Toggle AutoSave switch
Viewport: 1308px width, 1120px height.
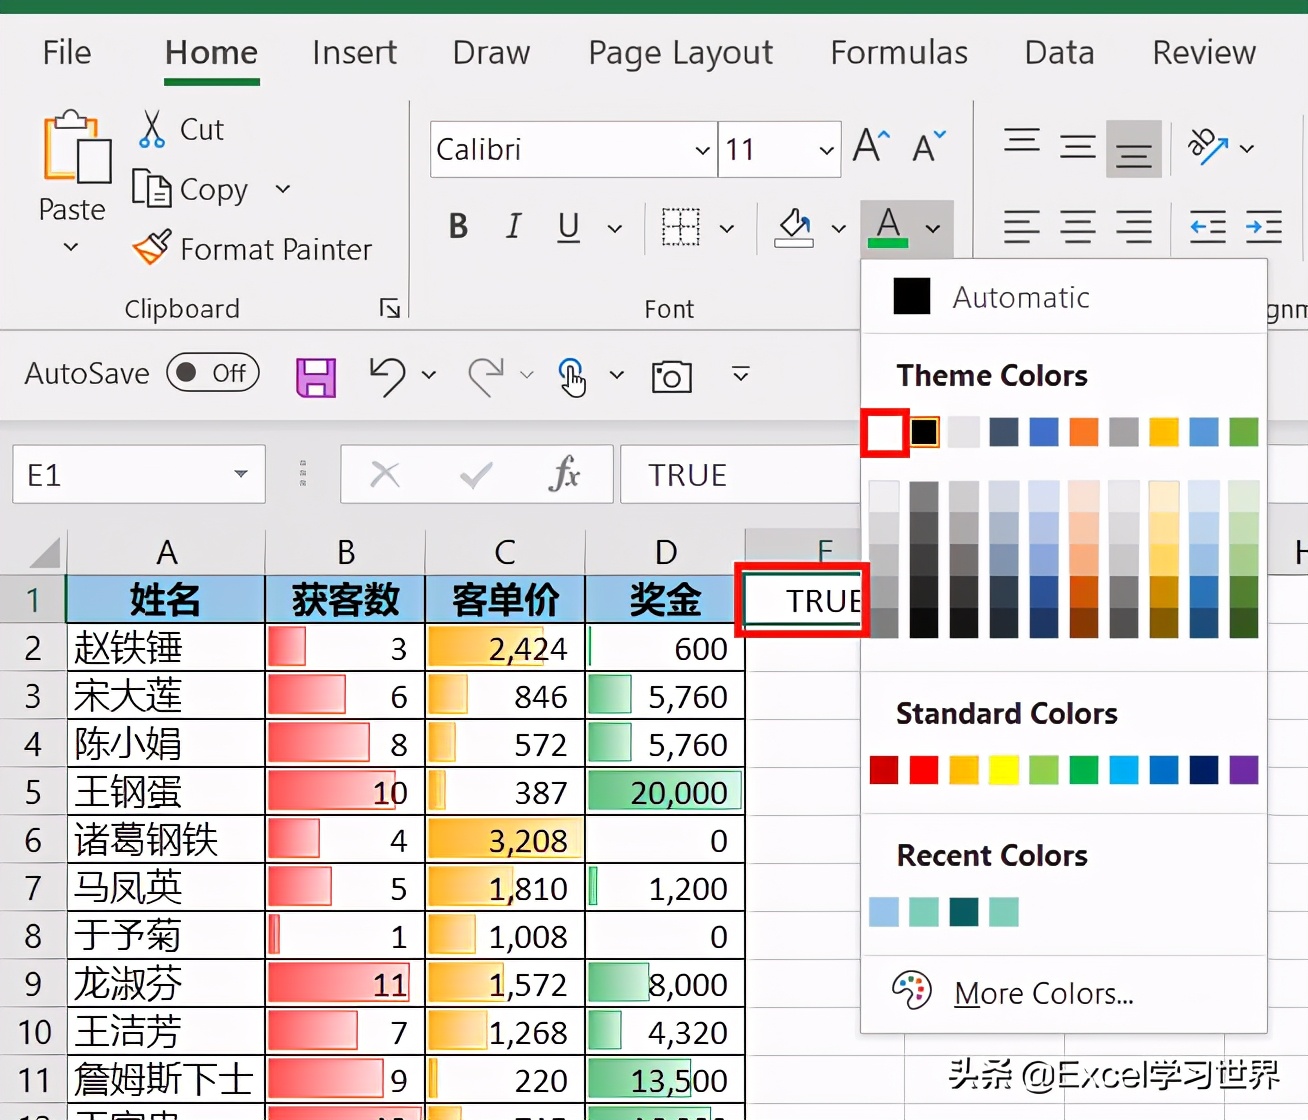click(212, 373)
